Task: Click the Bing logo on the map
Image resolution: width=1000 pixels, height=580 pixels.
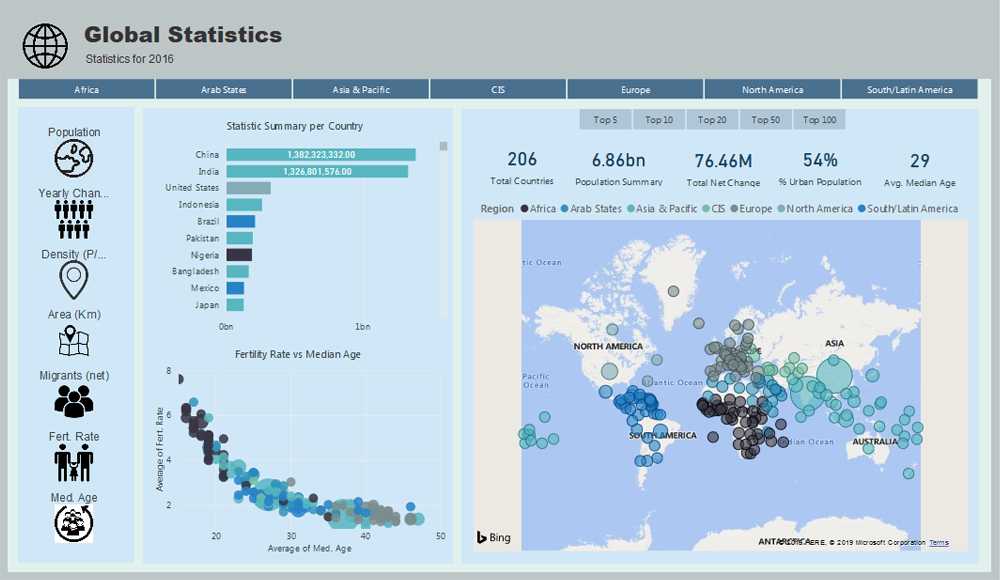Action: [x=492, y=537]
